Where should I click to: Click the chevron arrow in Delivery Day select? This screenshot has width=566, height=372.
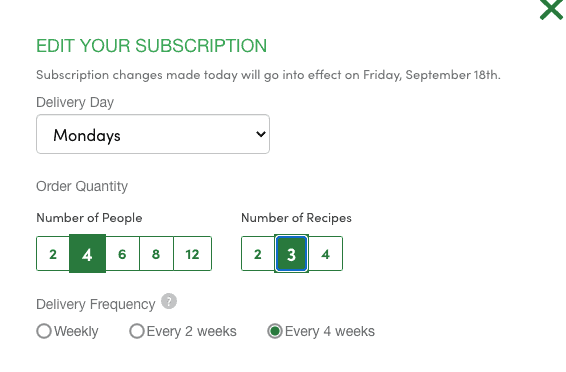coord(261,134)
